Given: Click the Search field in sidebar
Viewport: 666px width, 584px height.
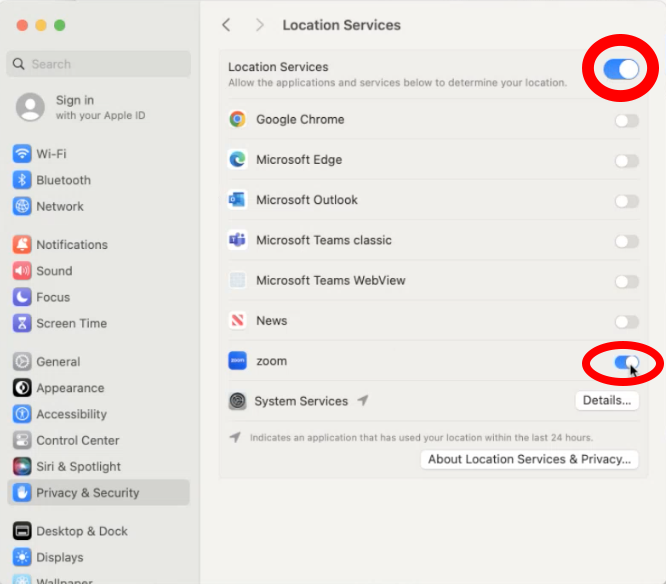Looking at the screenshot, I should pyautogui.click(x=98, y=64).
